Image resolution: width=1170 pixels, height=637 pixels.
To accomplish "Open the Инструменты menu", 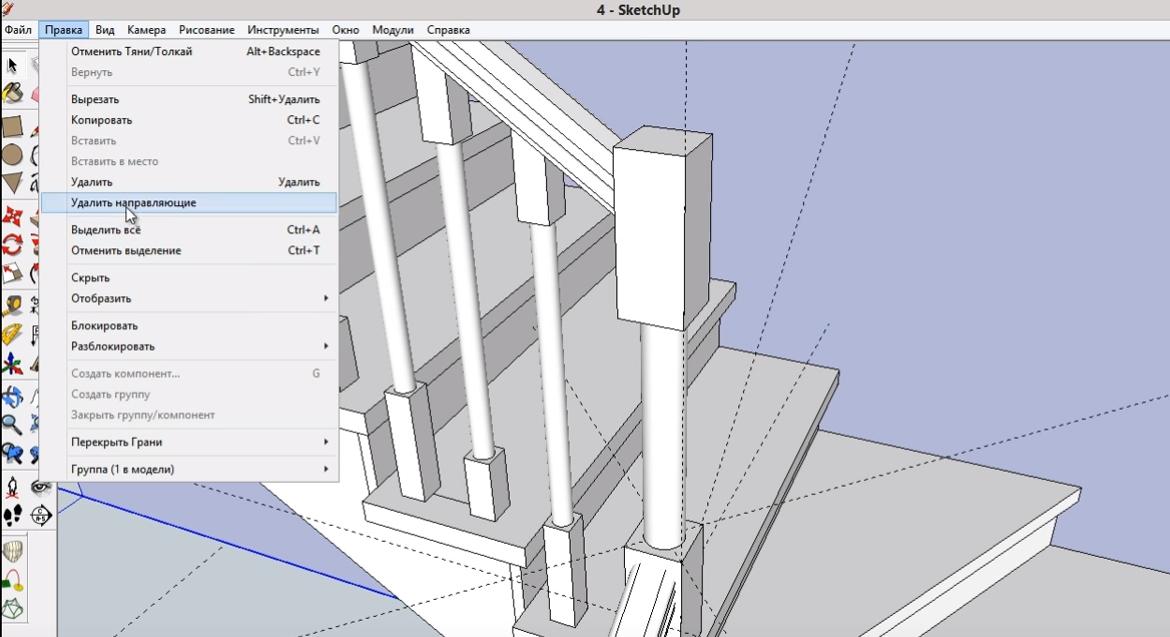I will (x=283, y=30).
